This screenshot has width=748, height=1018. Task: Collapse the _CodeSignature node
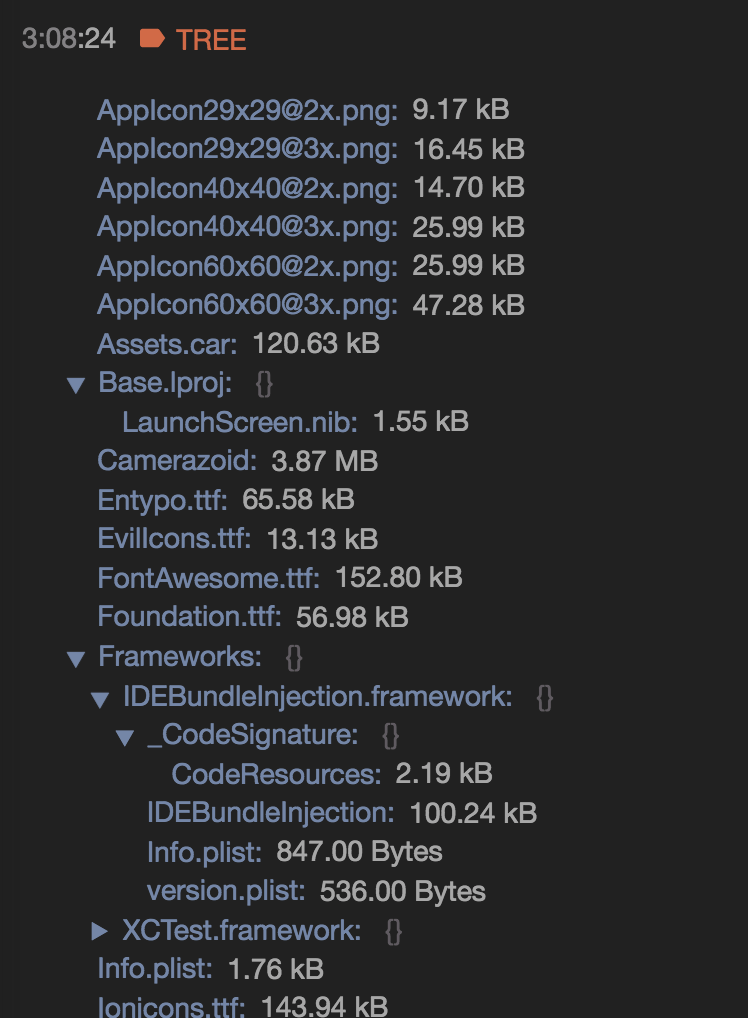pos(125,735)
